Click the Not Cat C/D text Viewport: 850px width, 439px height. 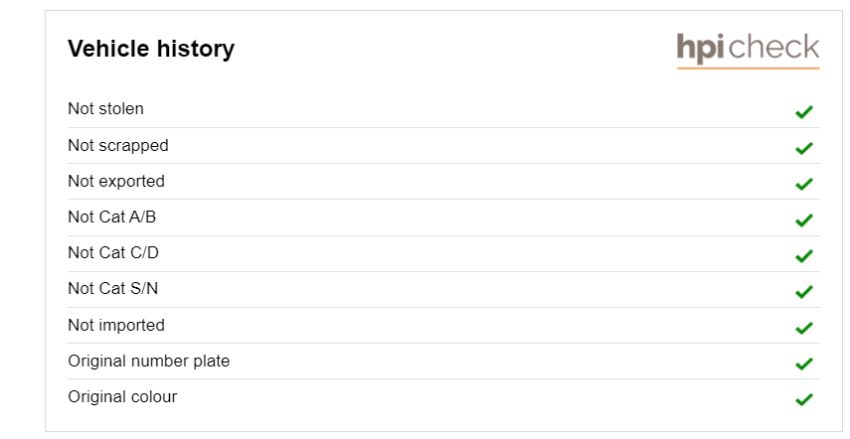(x=113, y=253)
